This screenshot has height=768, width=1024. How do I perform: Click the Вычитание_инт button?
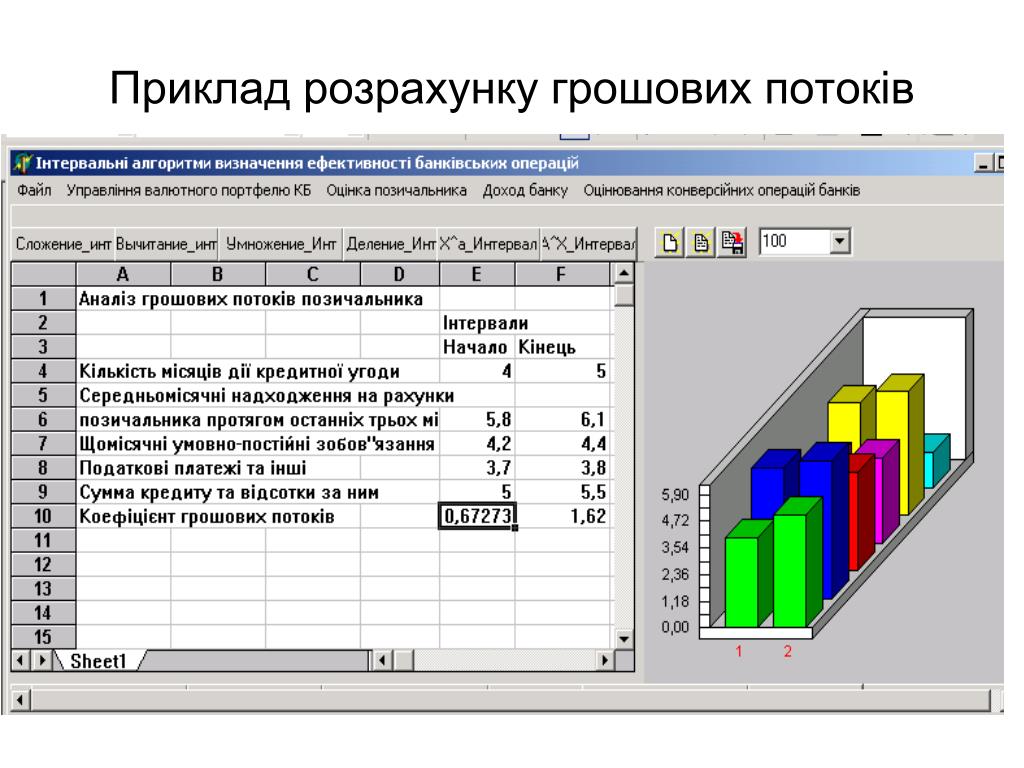click(x=166, y=244)
